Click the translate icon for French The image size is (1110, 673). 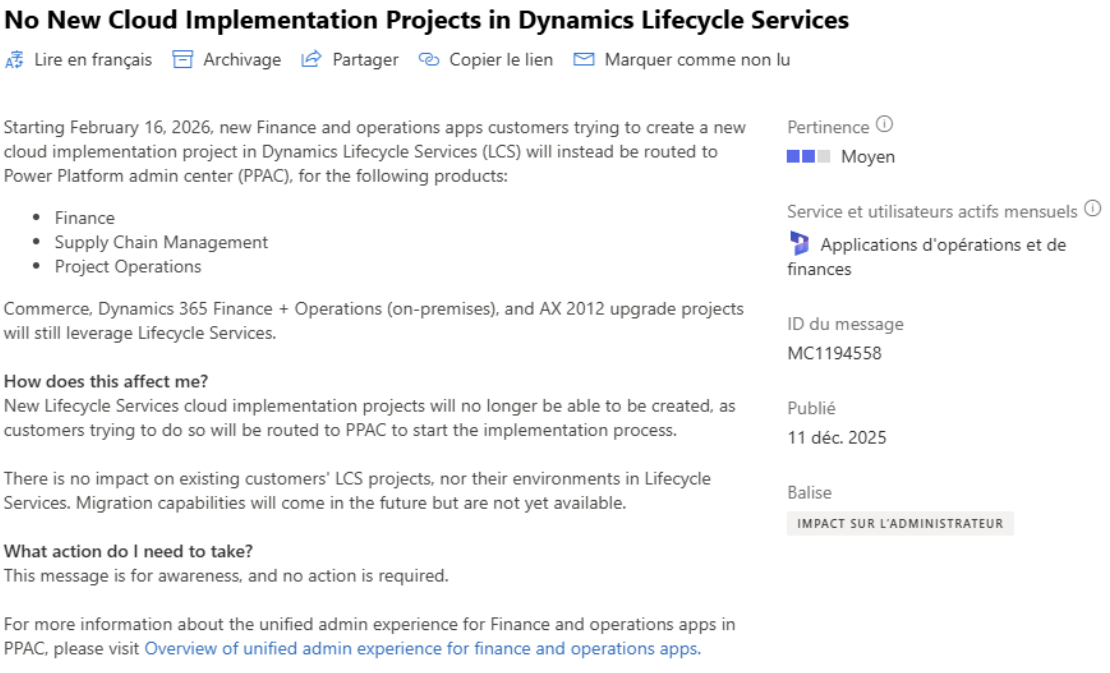tap(14, 60)
